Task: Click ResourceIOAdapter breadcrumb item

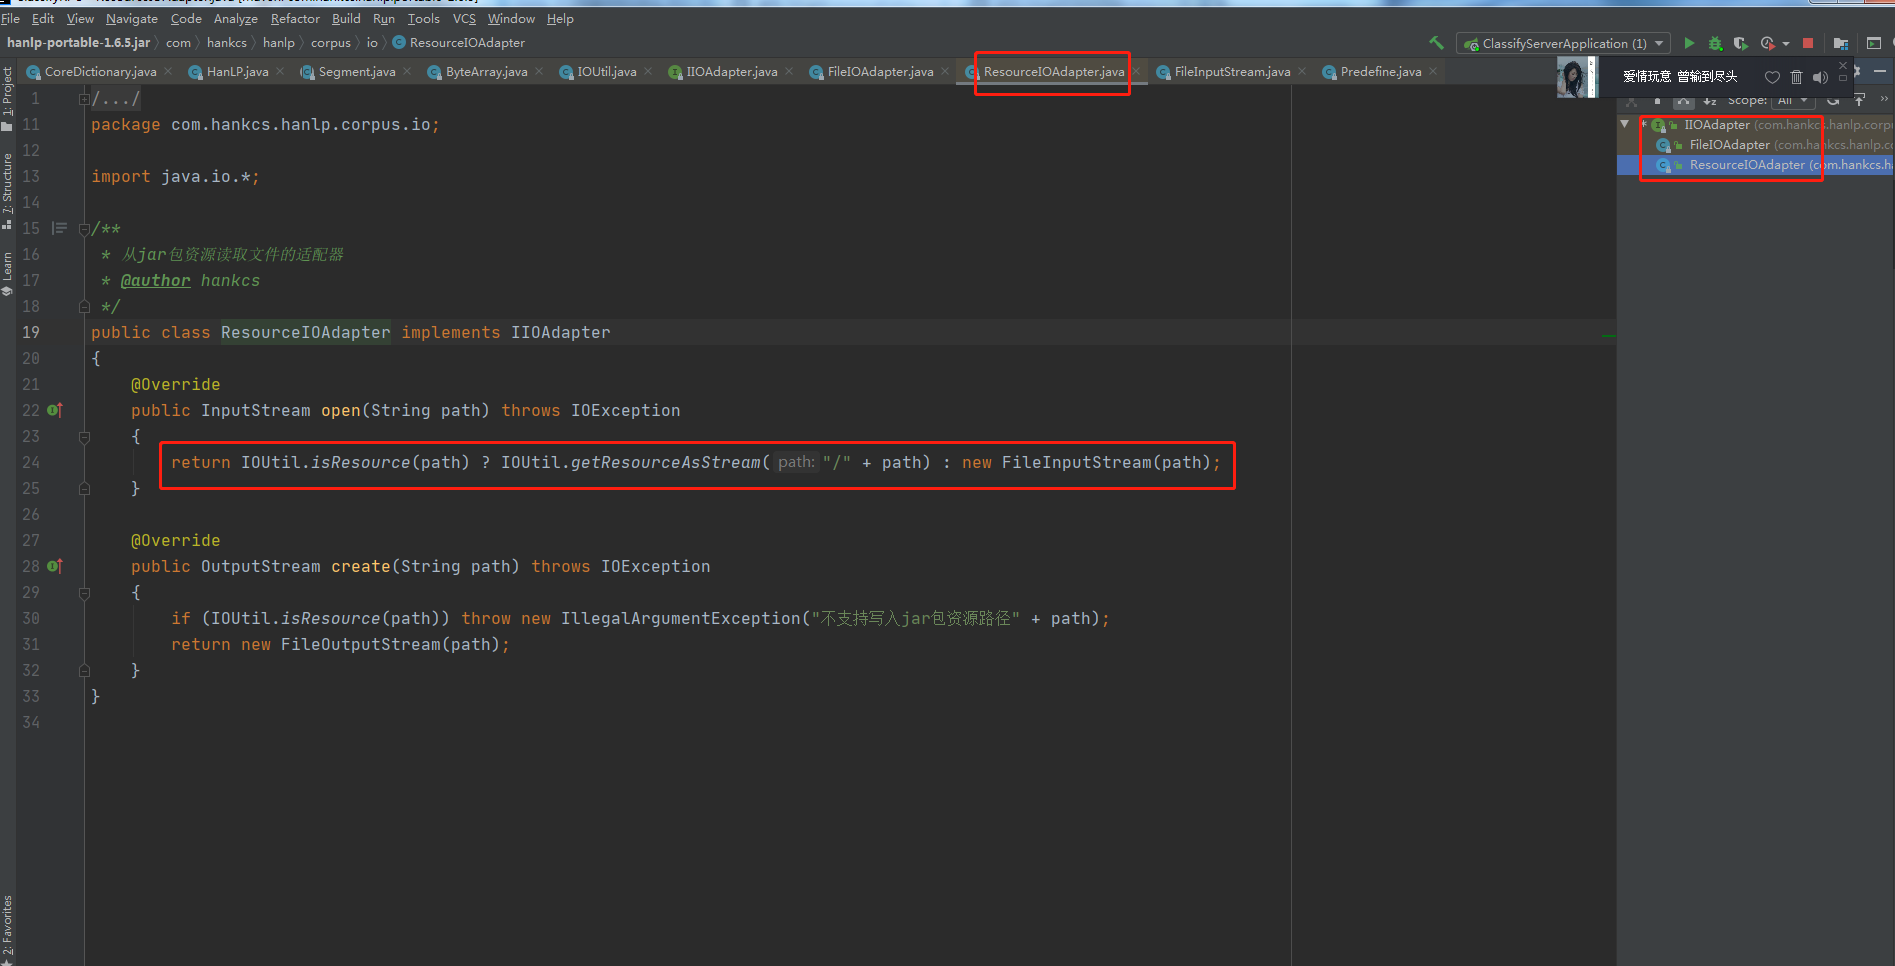Action: (459, 43)
